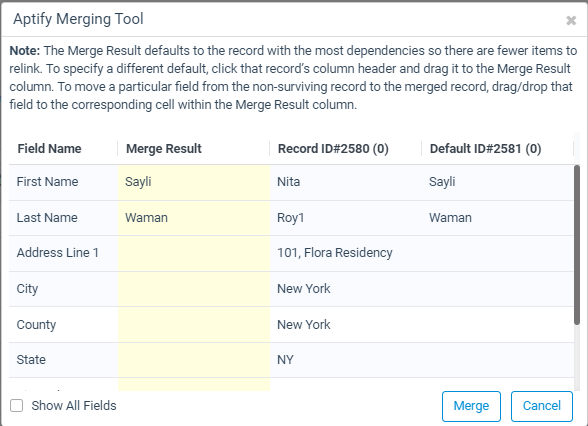
Task: Click the 101, Flora Residency address cell
Action: pos(345,253)
